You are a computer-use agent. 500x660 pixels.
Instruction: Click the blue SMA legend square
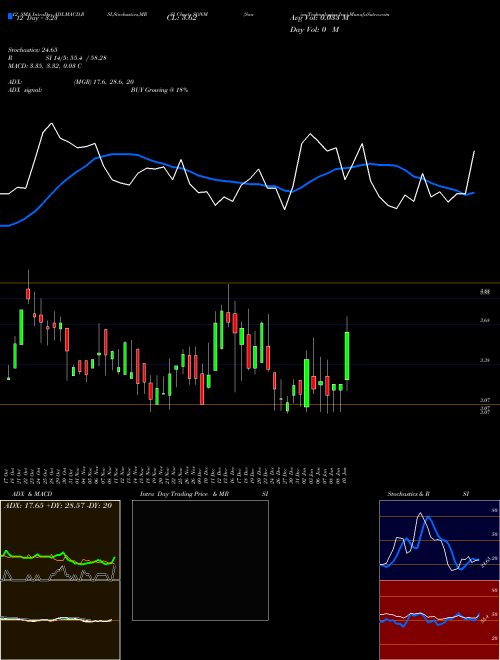click(10, 16)
